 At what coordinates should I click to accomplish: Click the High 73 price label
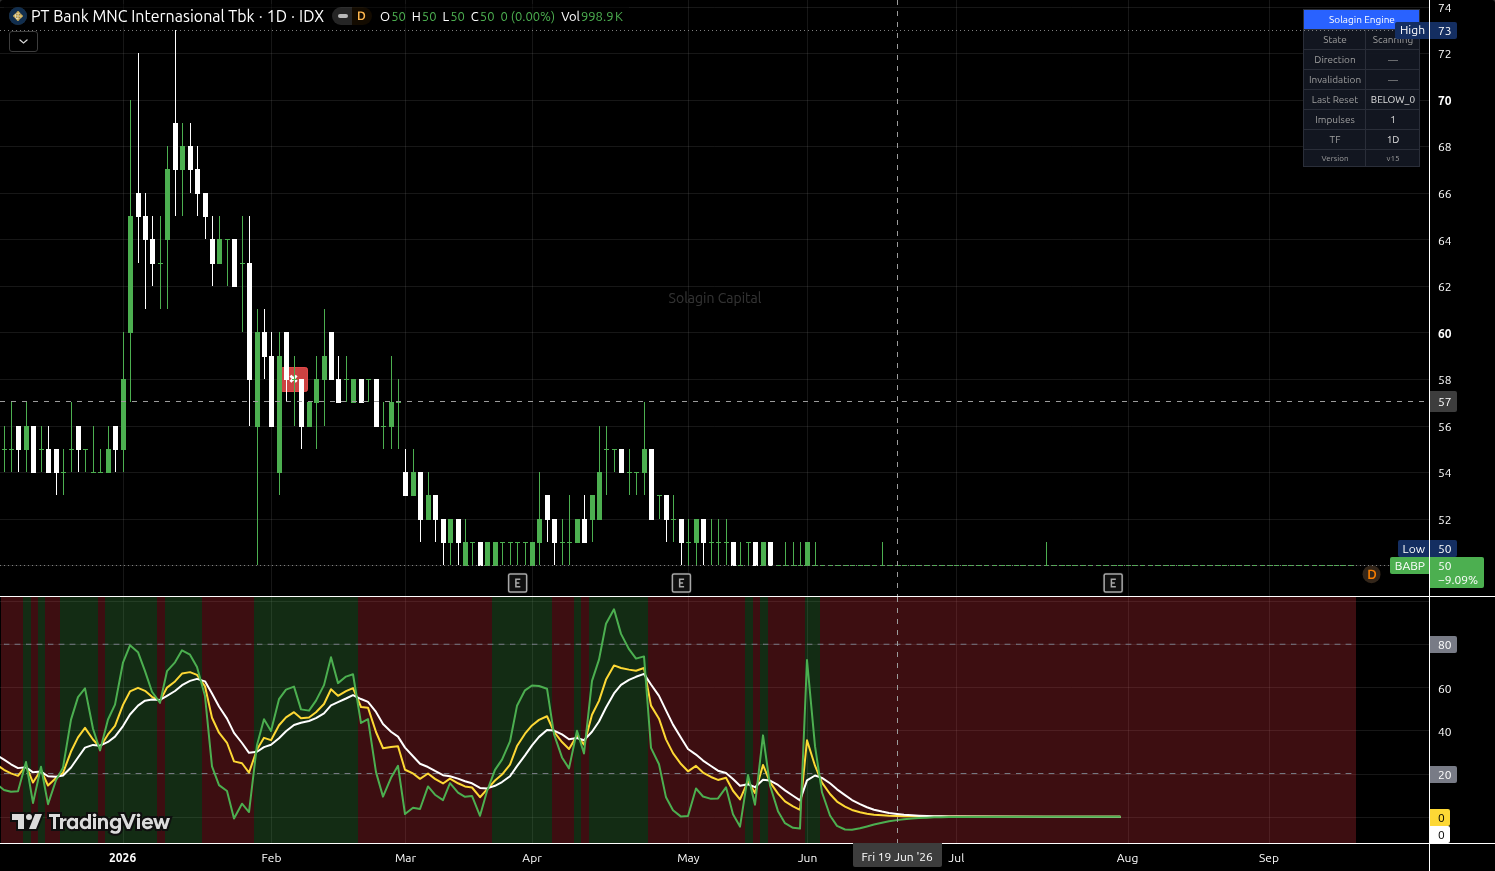coord(1426,31)
